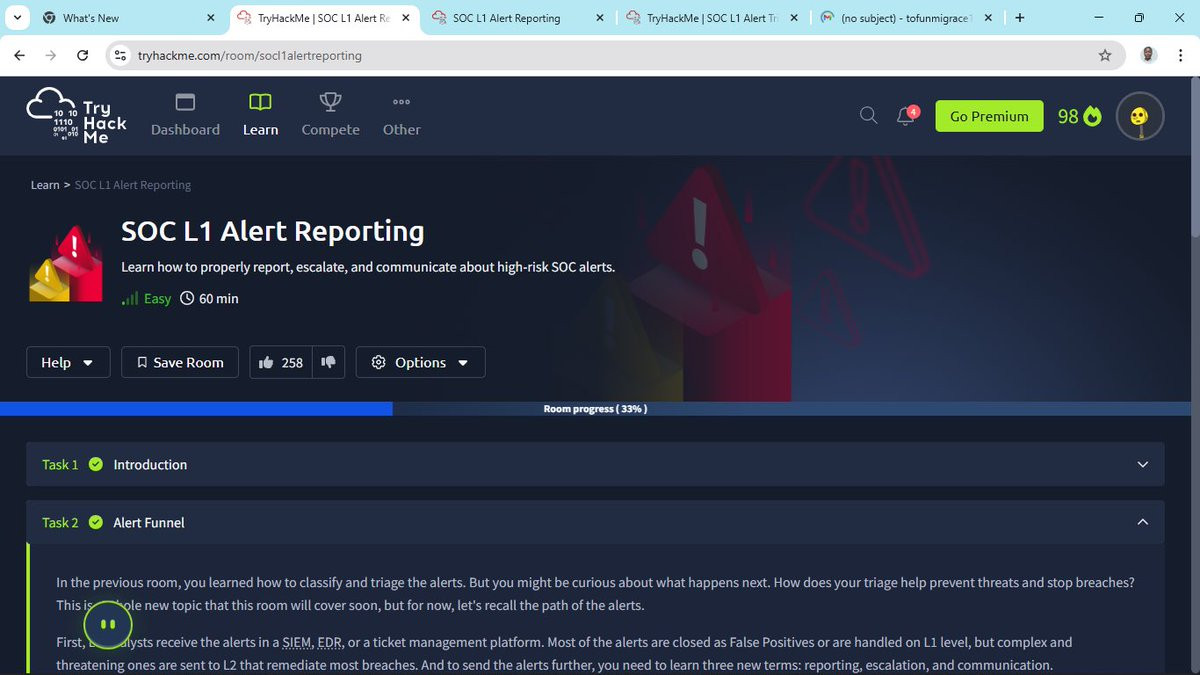Viewport: 1200px width, 675px height.
Task: Open the Learn book icon
Action: tap(260, 102)
